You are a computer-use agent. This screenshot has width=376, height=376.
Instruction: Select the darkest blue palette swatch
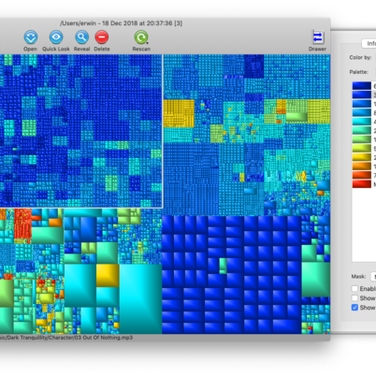(x=362, y=86)
